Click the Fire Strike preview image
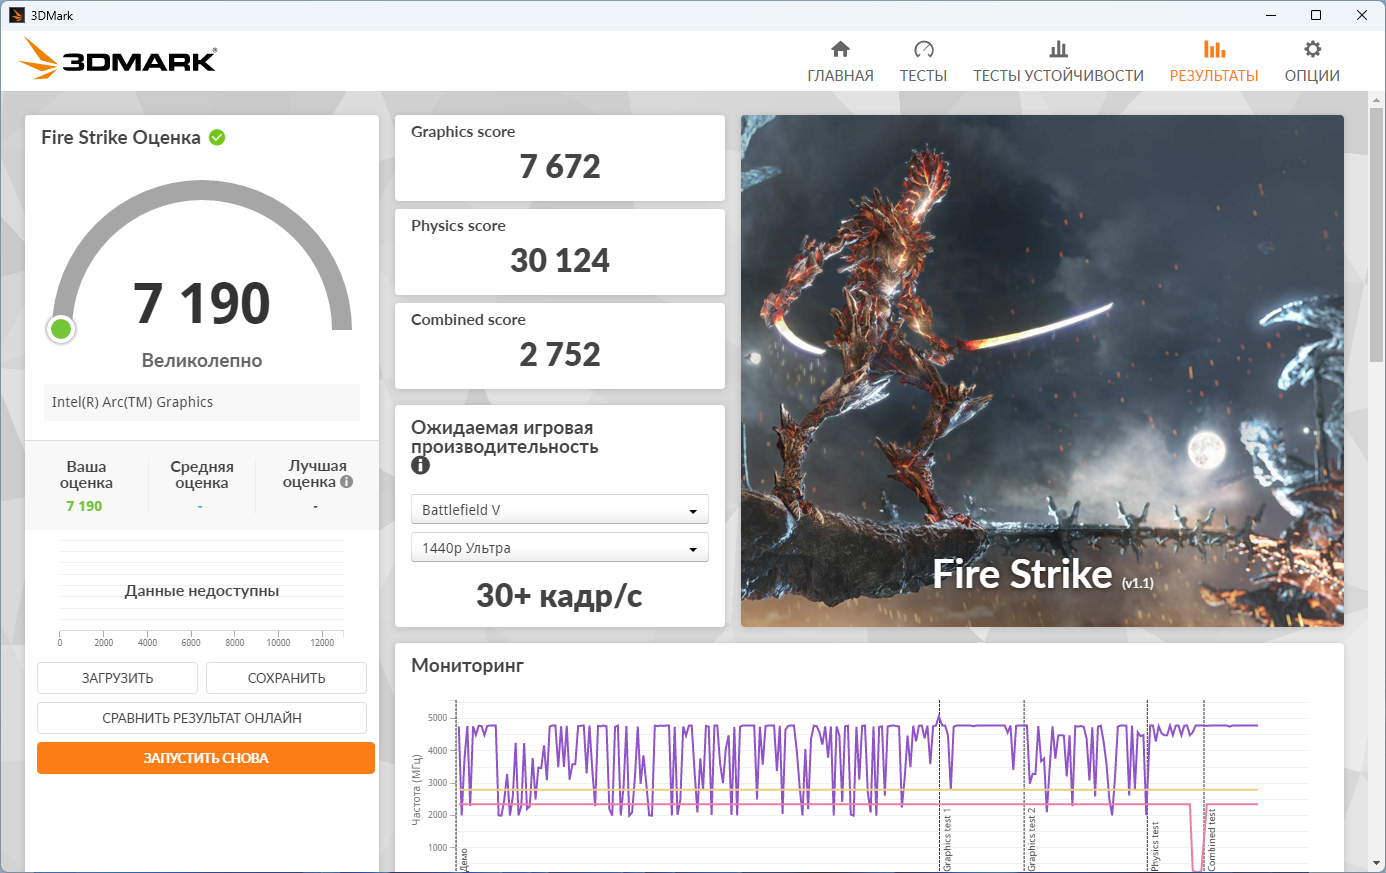This screenshot has height=873, width=1386. pos(1042,371)
